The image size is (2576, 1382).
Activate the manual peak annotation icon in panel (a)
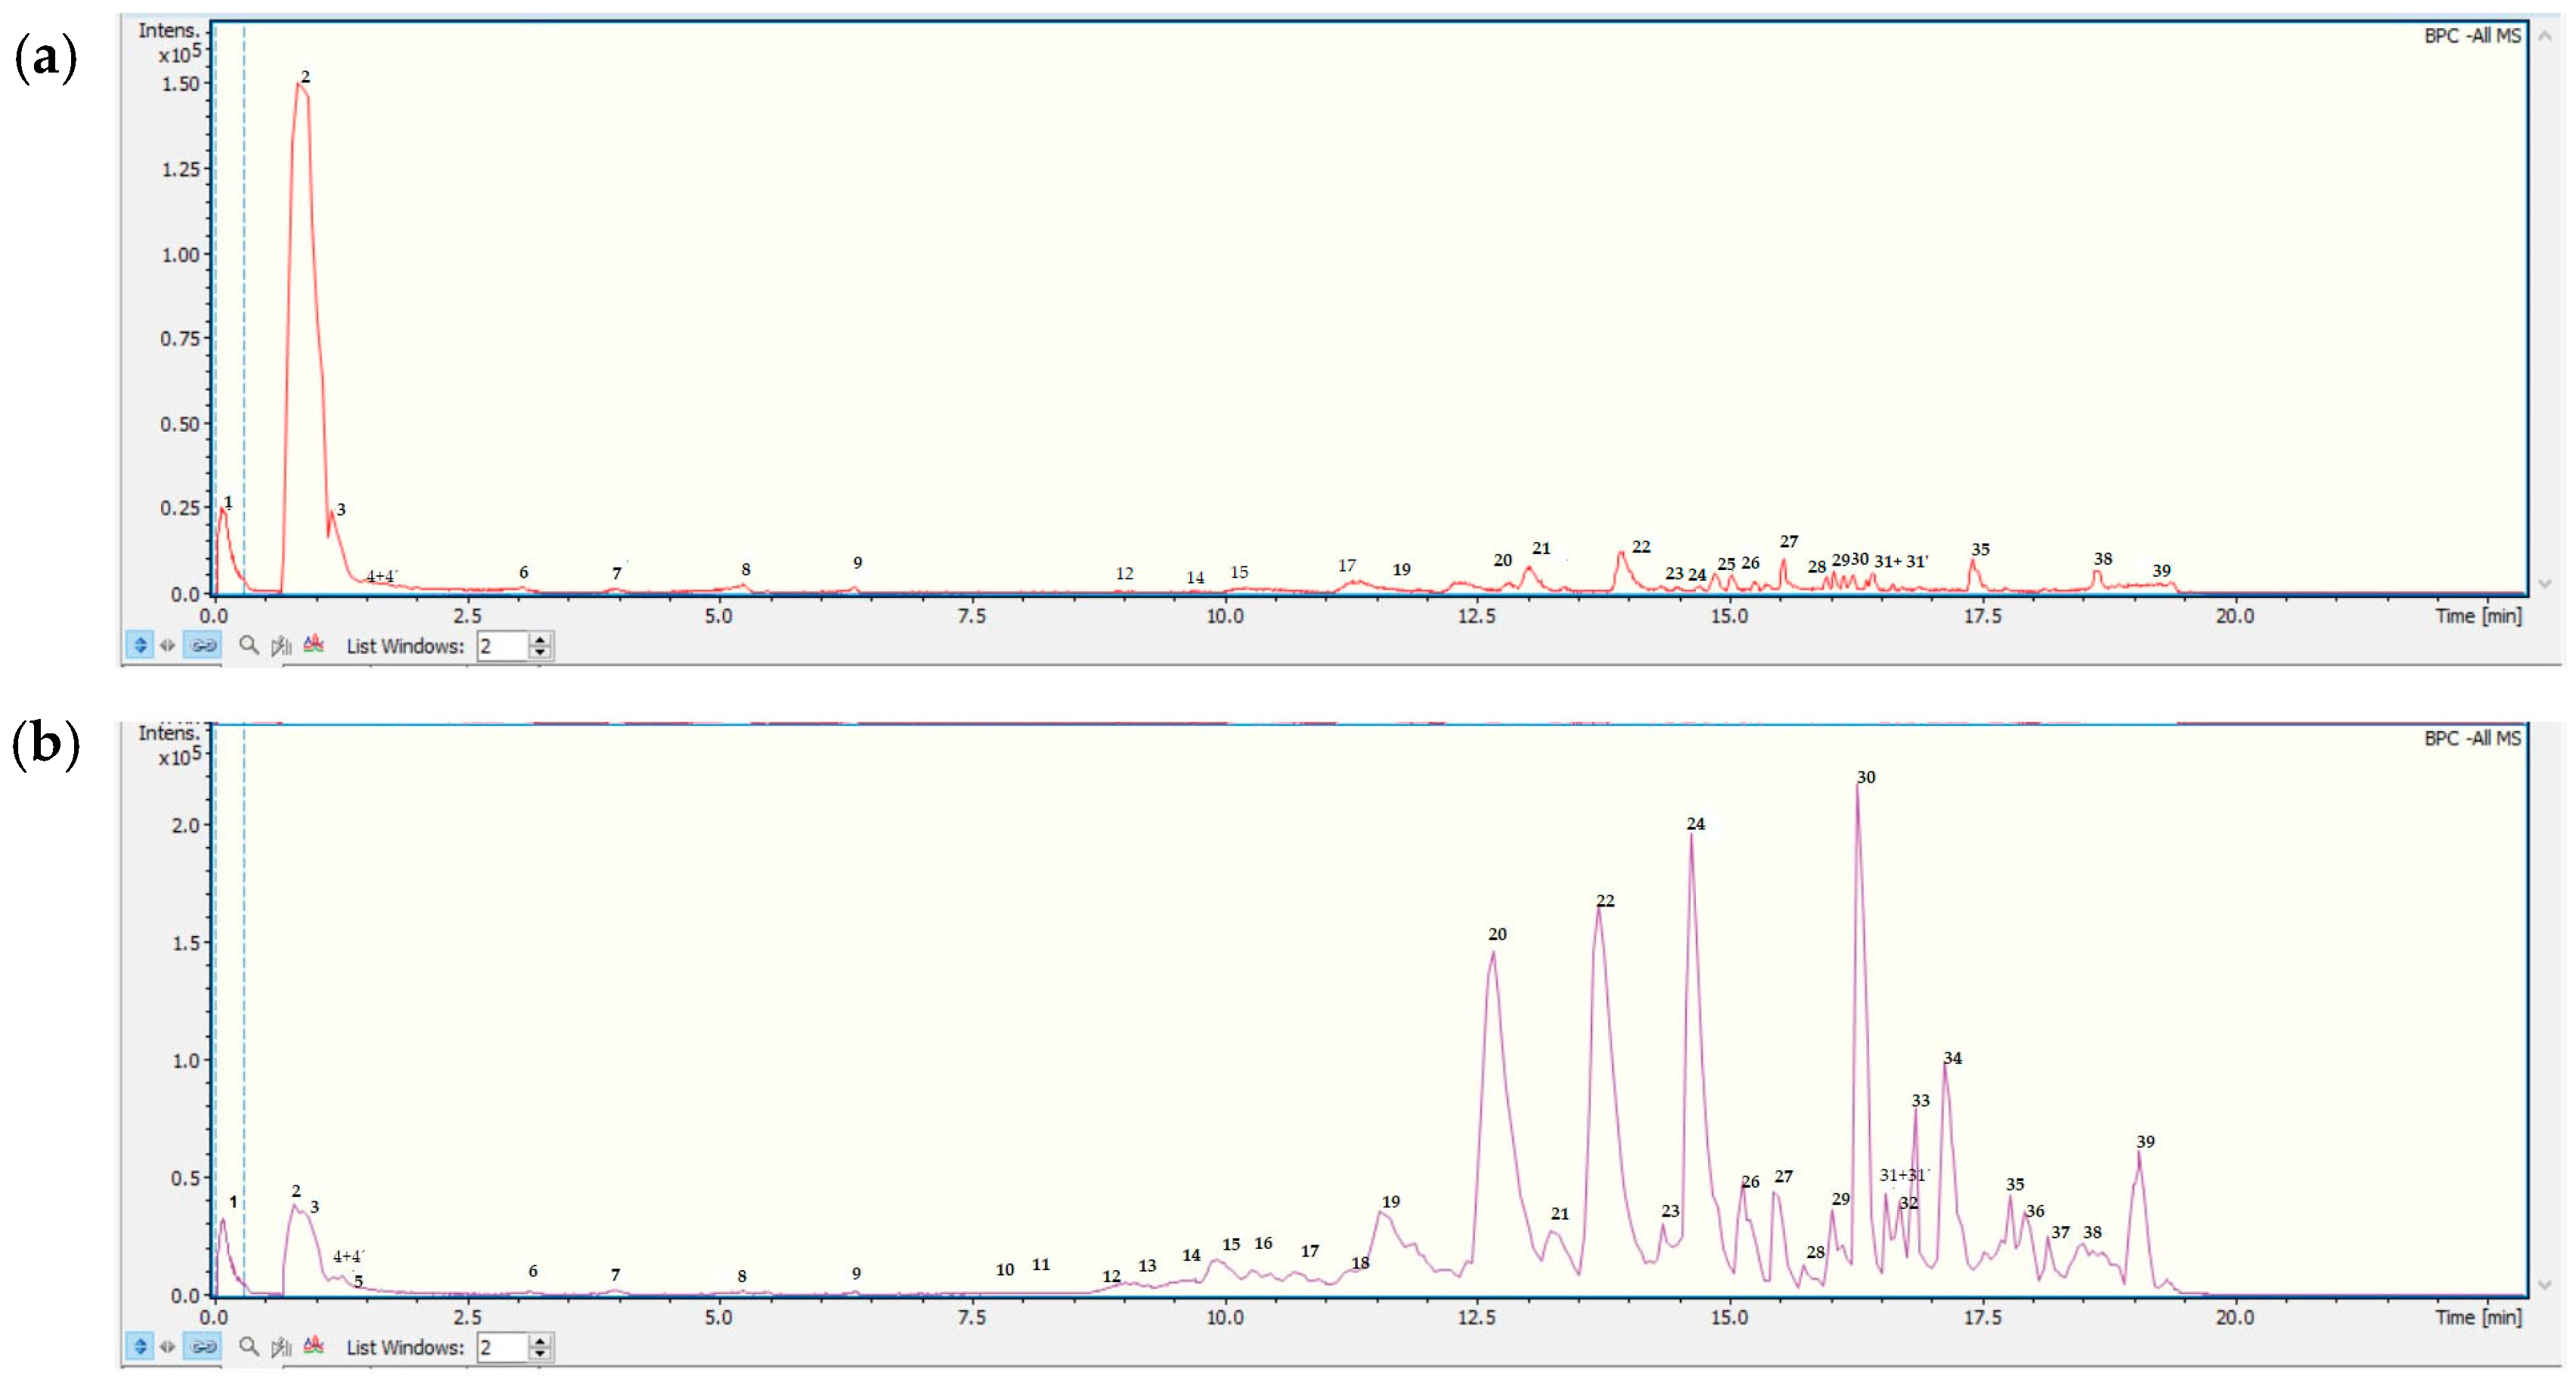click(x=282, y=645)
